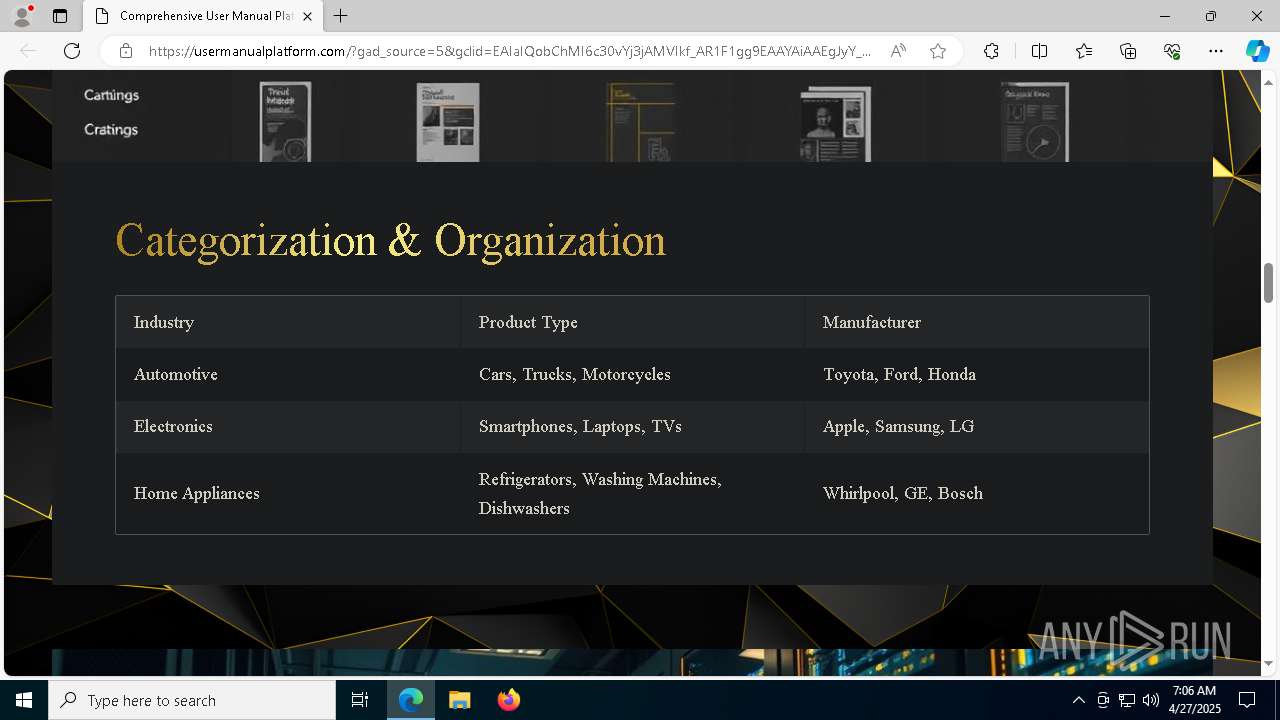This screenshot has width=1280, height=720.
Task: Open the yellow-outlined manual thumbnail
Action: [x=640, y=121]
